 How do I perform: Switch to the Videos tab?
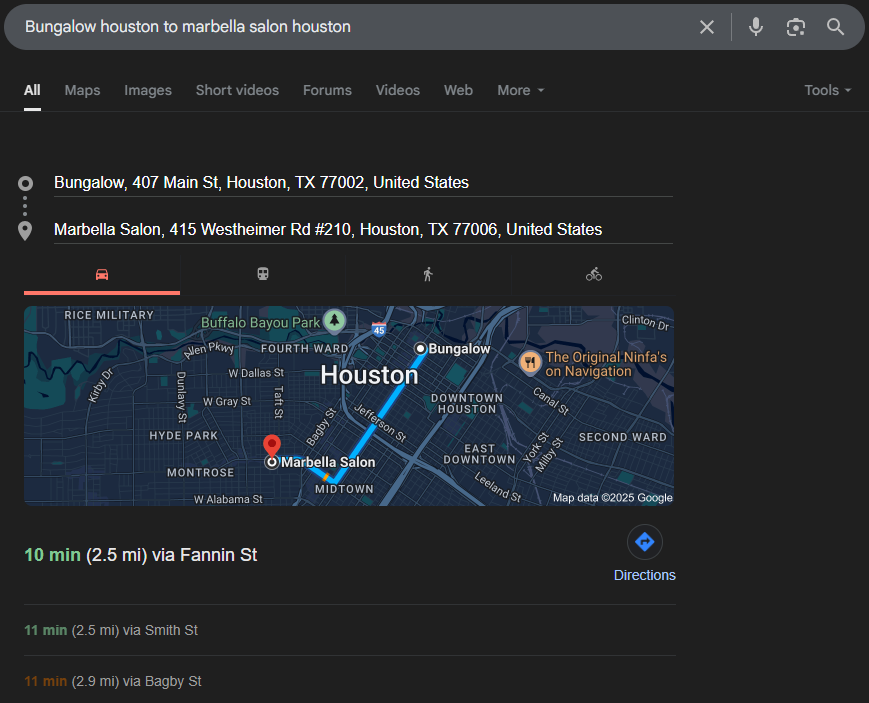point(397,90)
